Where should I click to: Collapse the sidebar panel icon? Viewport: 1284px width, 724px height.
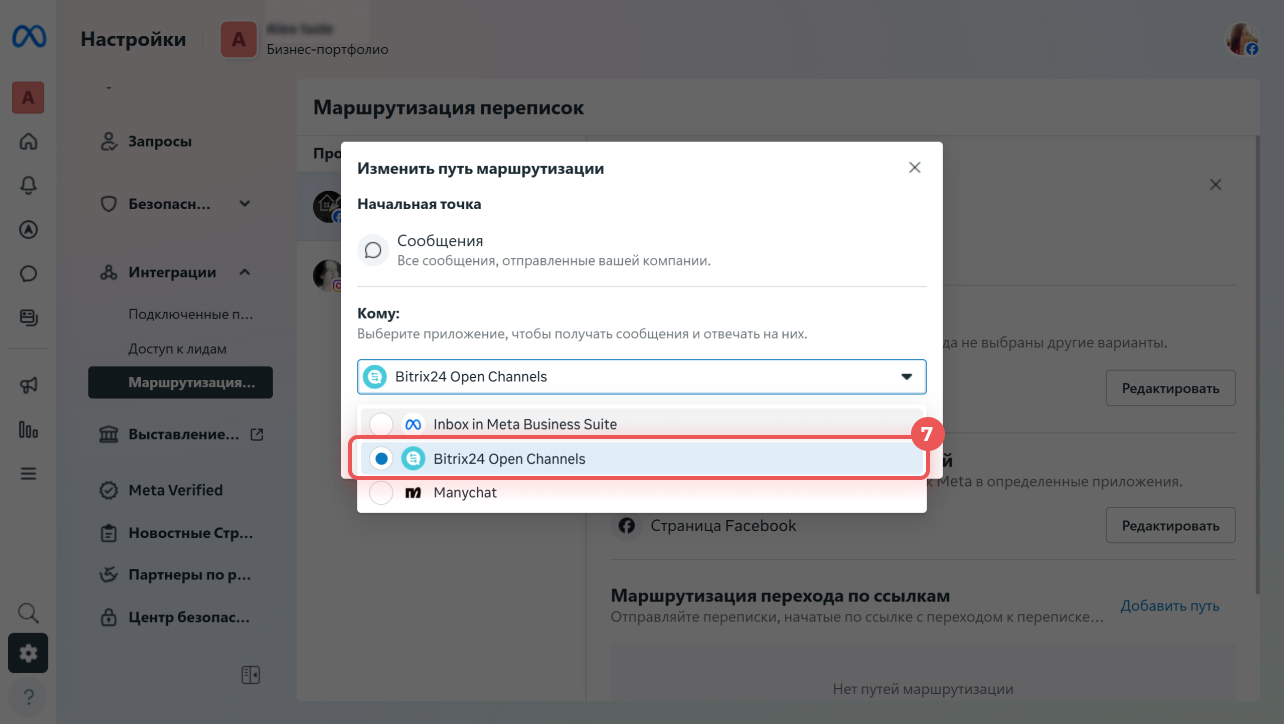tap(251, 675)
